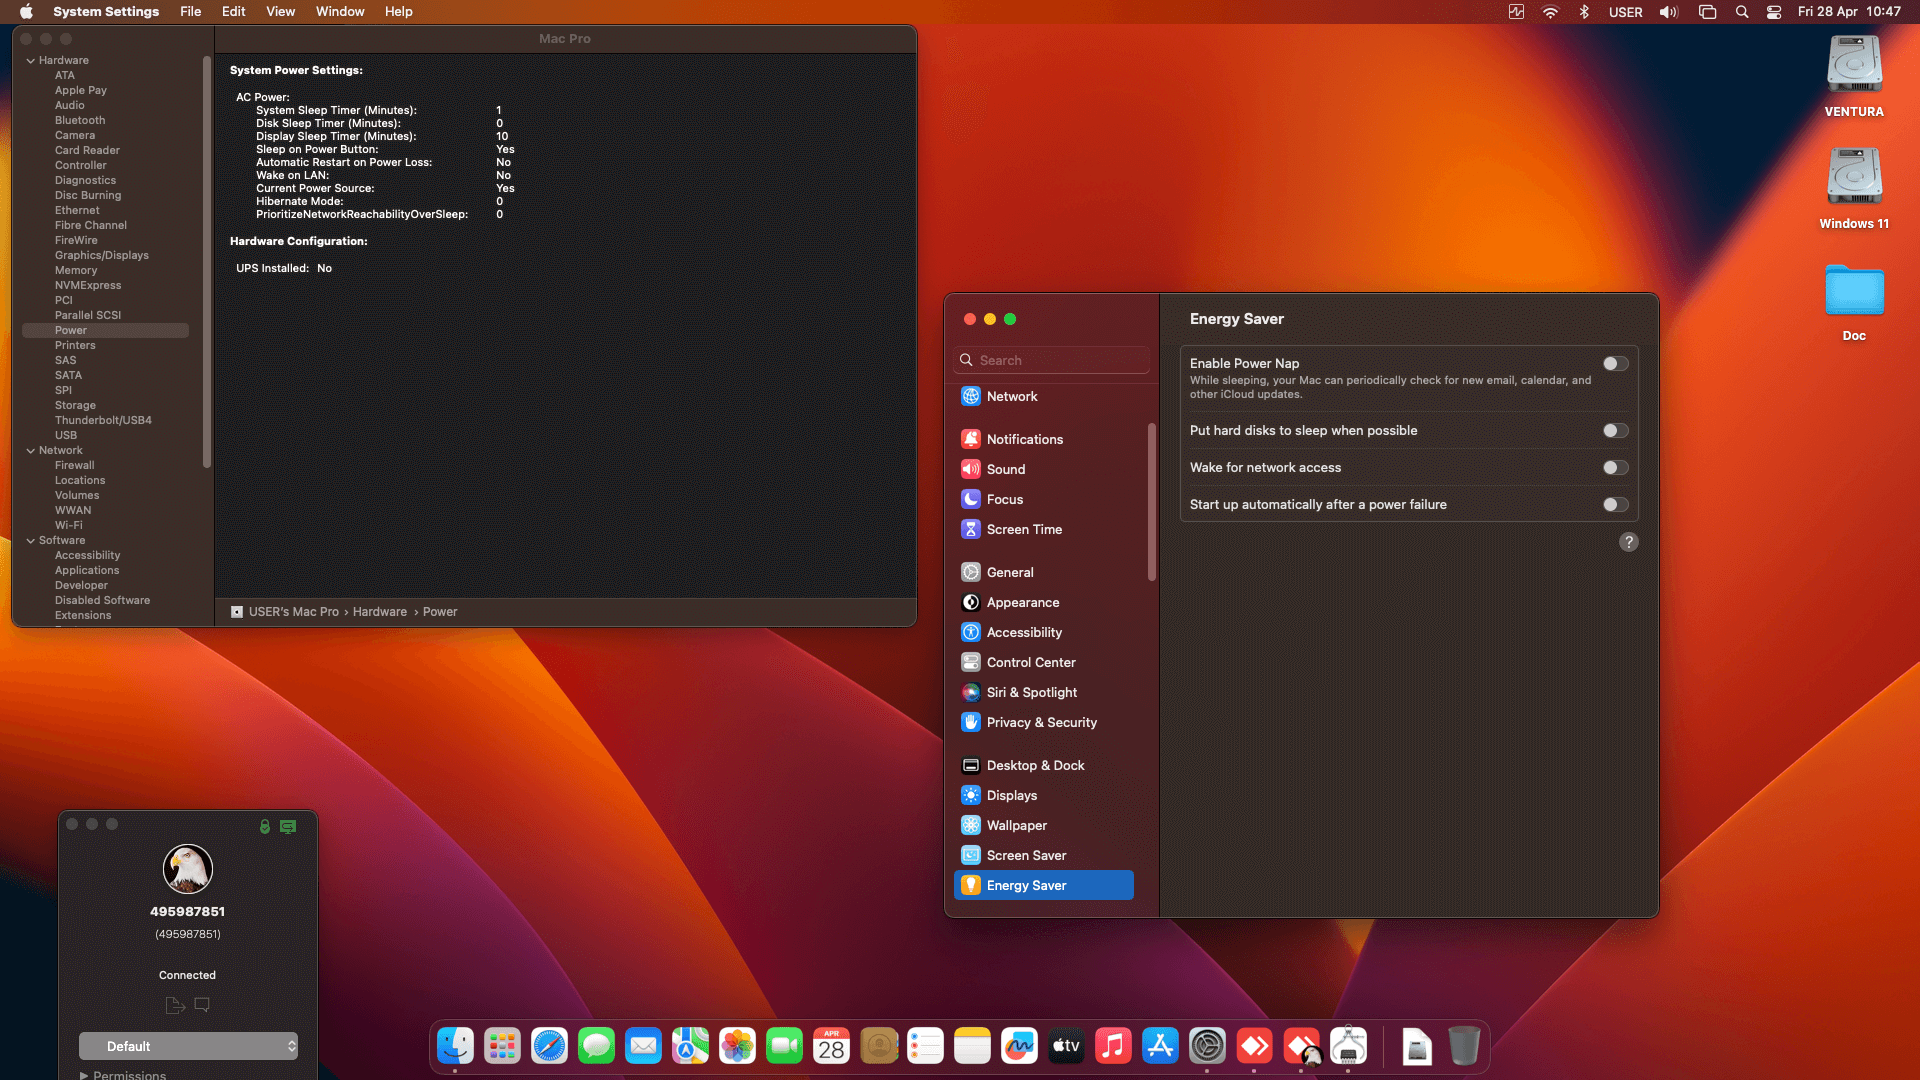The image size is (1920, 1080).
Task: Select the Windows 11 drive on the desktop
Action: 1854,188
